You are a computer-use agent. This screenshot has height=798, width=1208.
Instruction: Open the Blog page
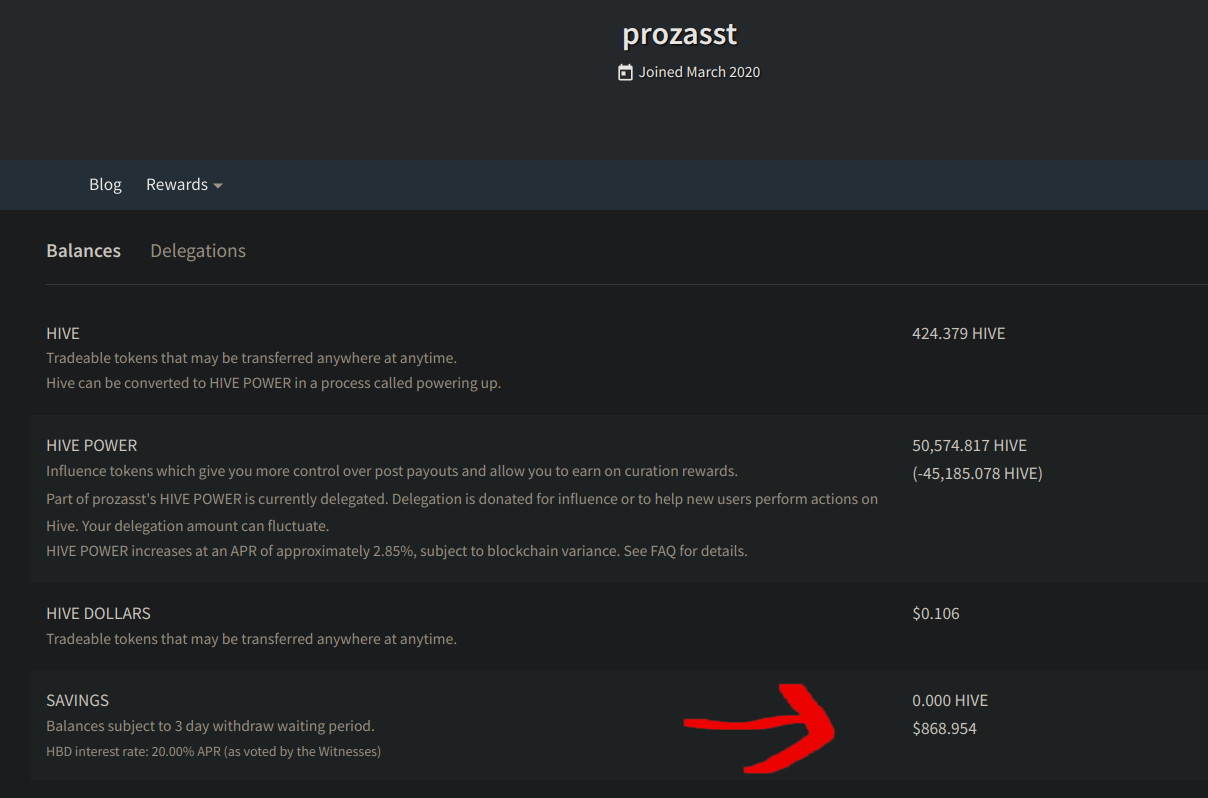pos(105,184)
